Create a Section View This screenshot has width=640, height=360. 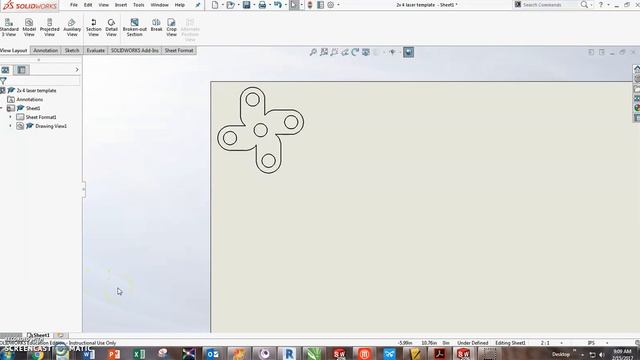[x=93, y=27]
